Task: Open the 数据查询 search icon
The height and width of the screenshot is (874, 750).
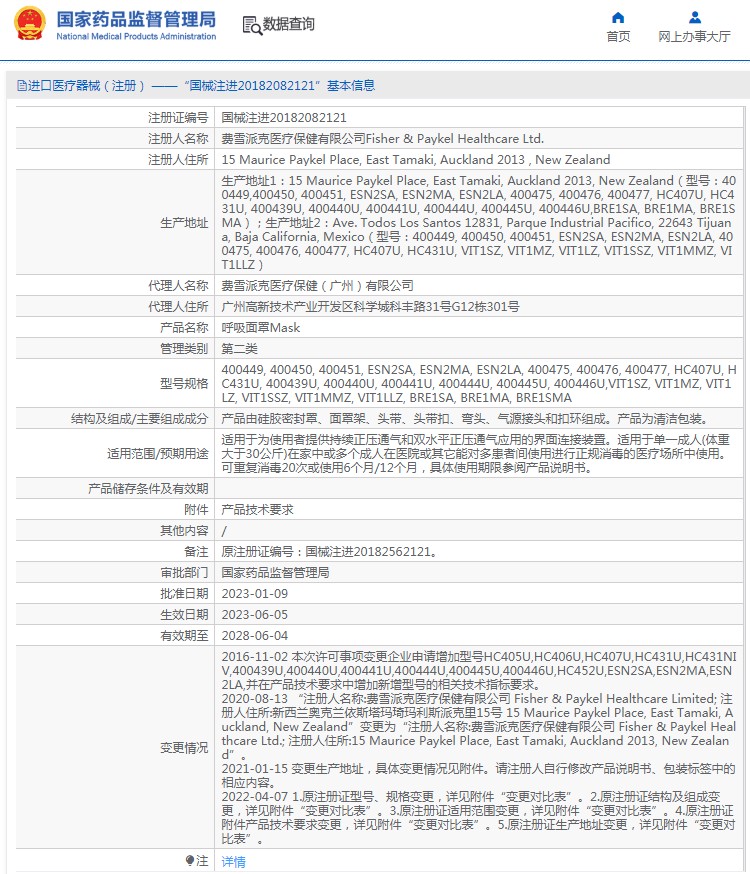Action: [252, 26]
